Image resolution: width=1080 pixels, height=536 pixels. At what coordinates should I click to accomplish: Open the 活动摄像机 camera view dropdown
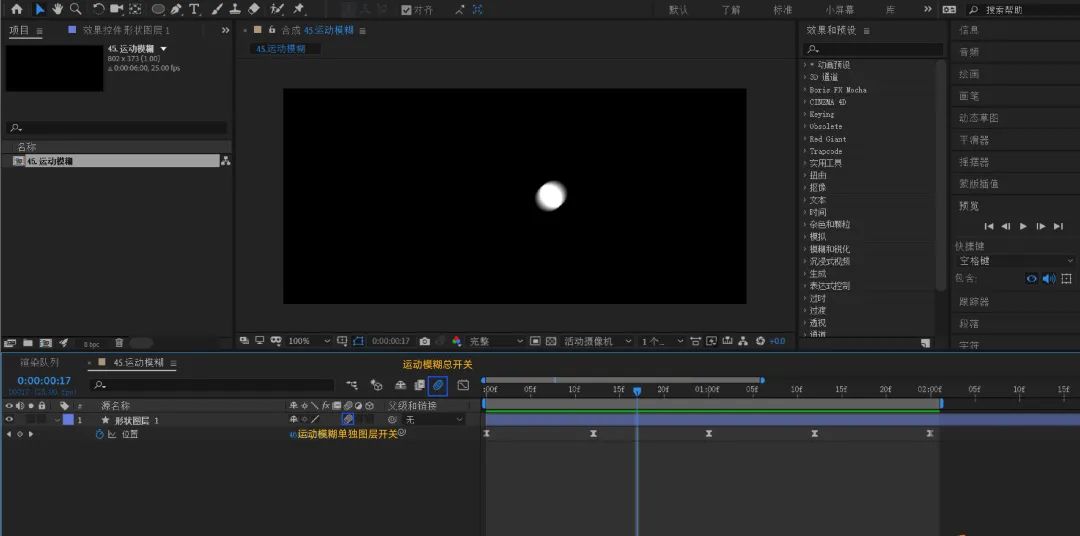tap(598, 341)
